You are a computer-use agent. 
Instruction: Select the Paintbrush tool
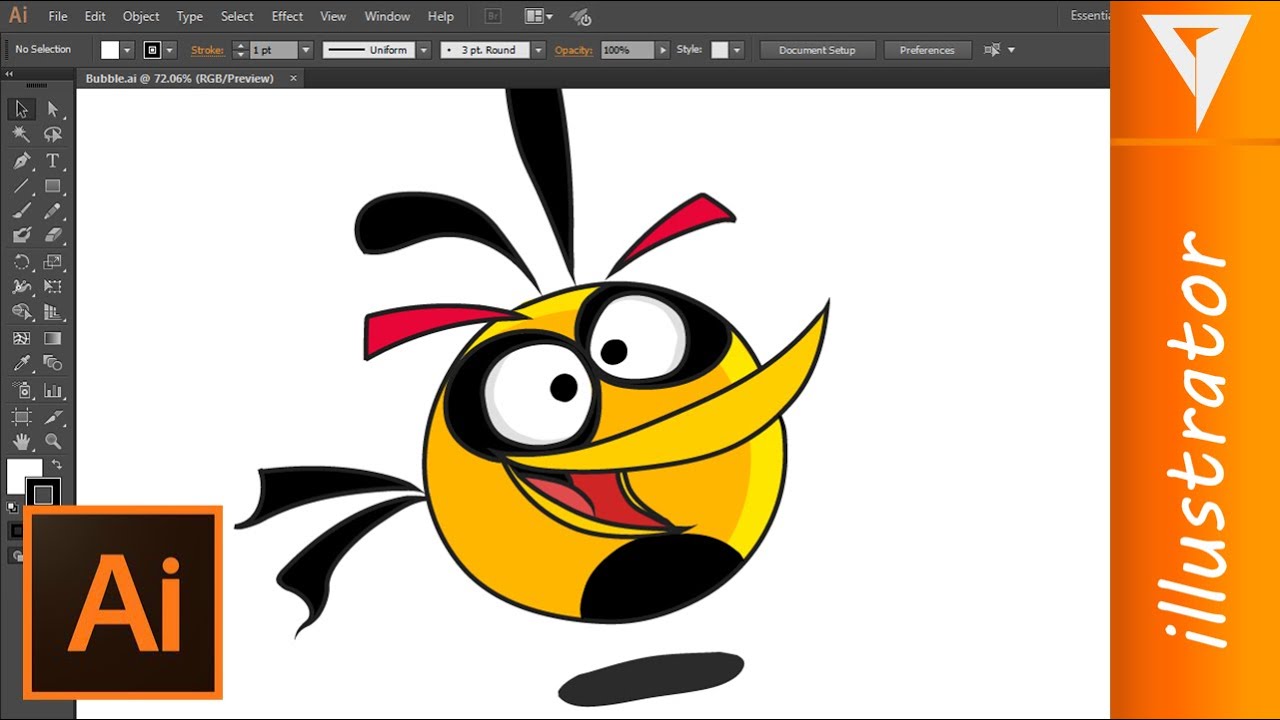pos(20,211)
